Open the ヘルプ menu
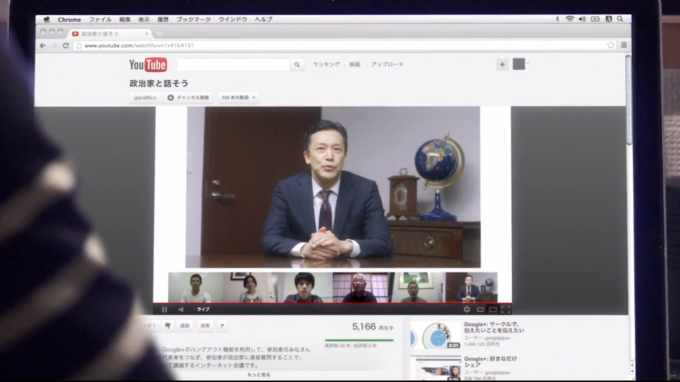This screenshot has height=382, width=680. [x=263, y=20]
